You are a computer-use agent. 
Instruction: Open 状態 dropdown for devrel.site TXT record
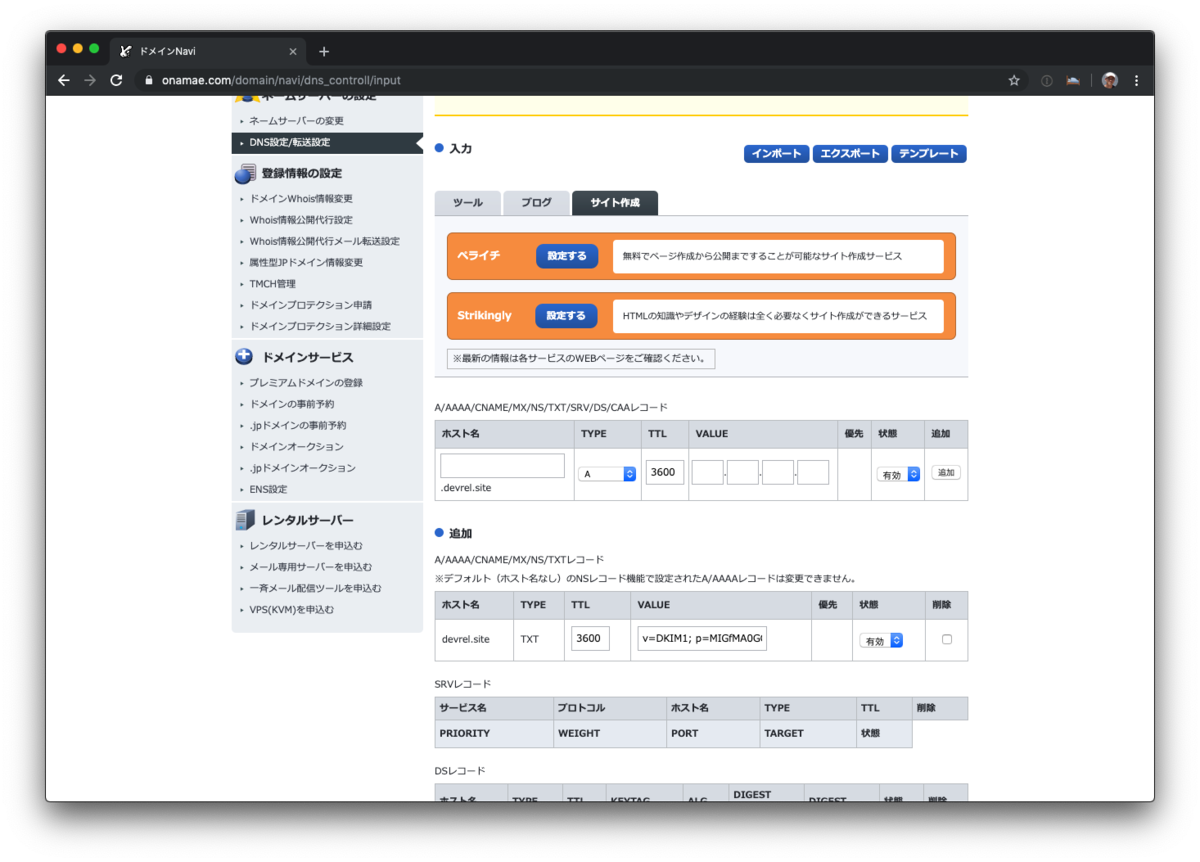coord(881,640)
